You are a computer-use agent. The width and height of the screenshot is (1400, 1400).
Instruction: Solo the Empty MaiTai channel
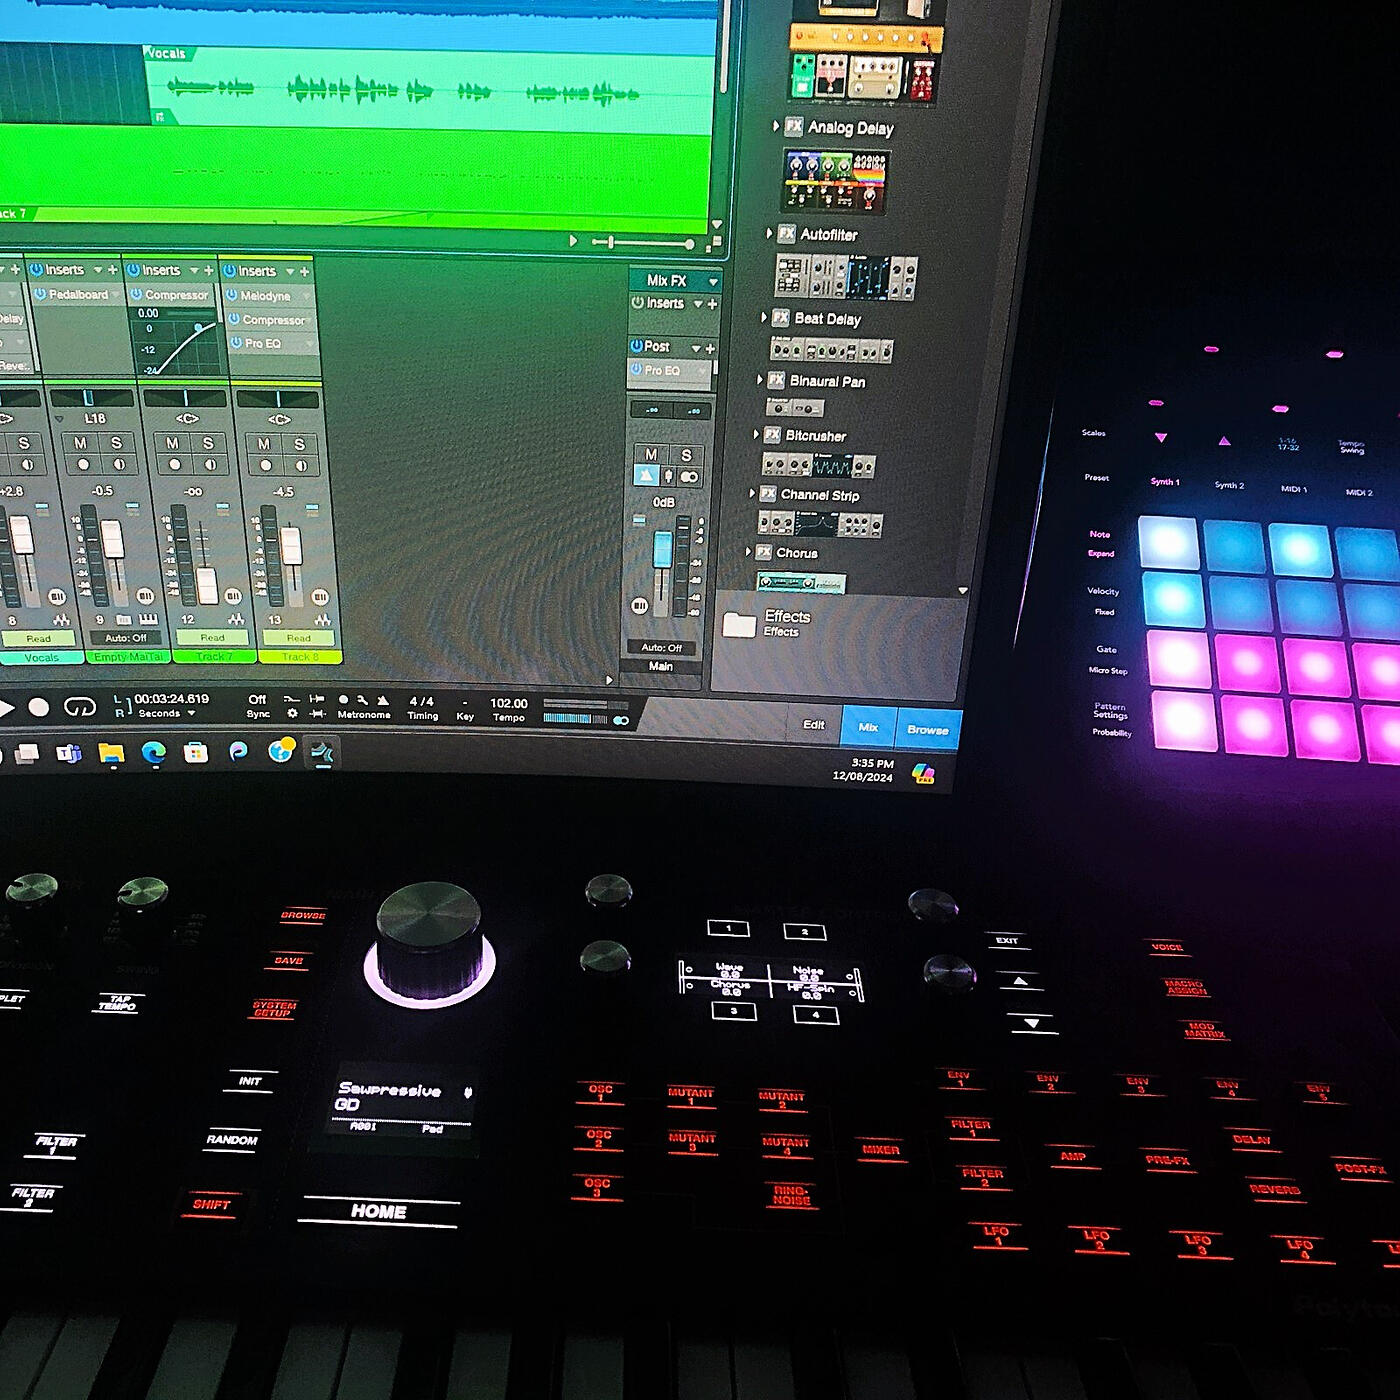click(117, 443)
